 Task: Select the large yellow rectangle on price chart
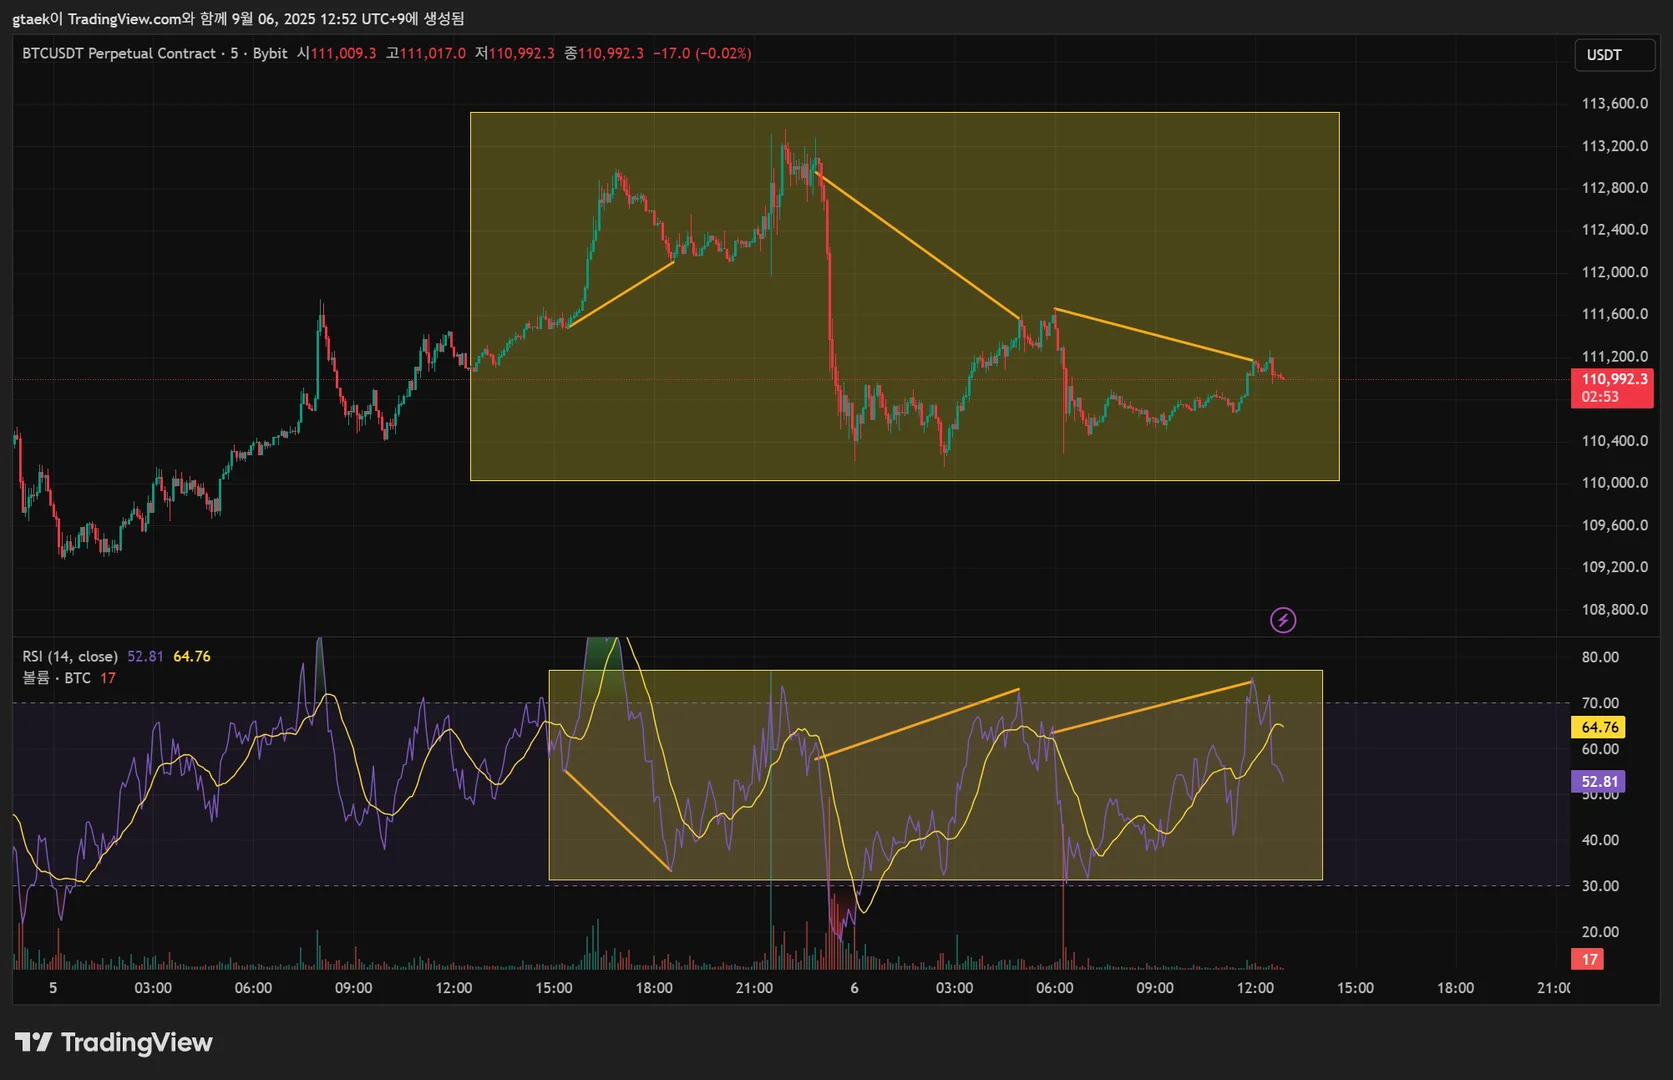tap(904, 296)
